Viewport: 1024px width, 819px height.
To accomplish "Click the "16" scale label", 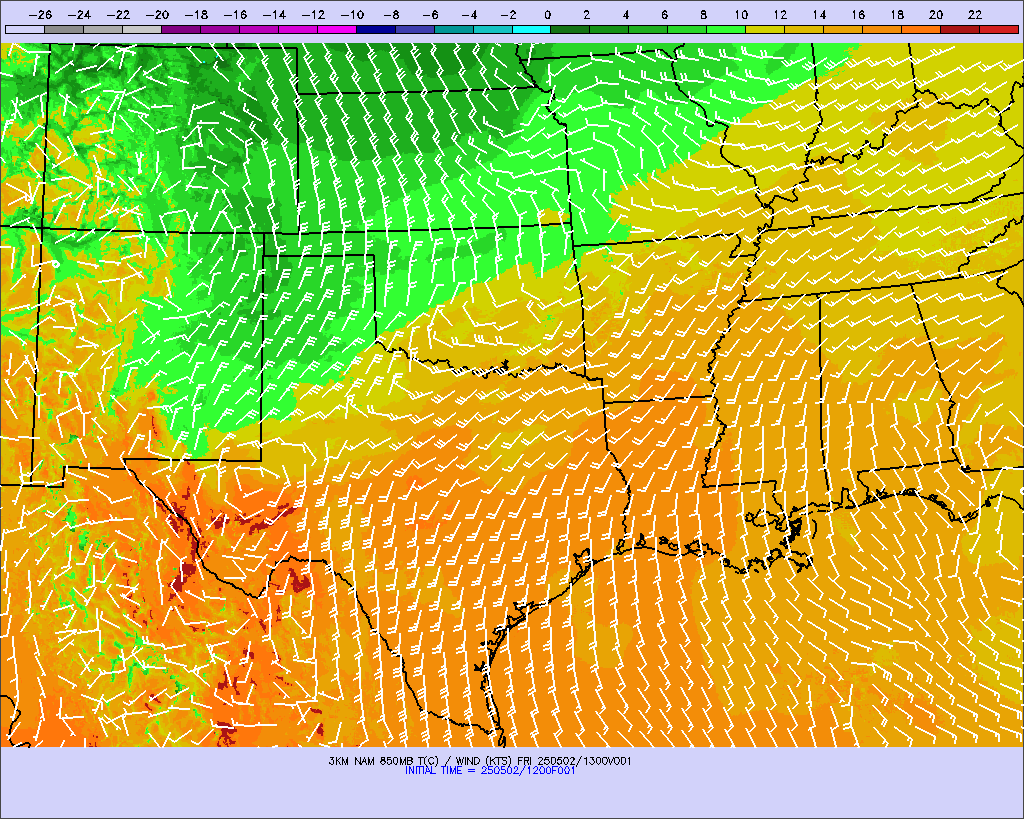I will [858, 15].
